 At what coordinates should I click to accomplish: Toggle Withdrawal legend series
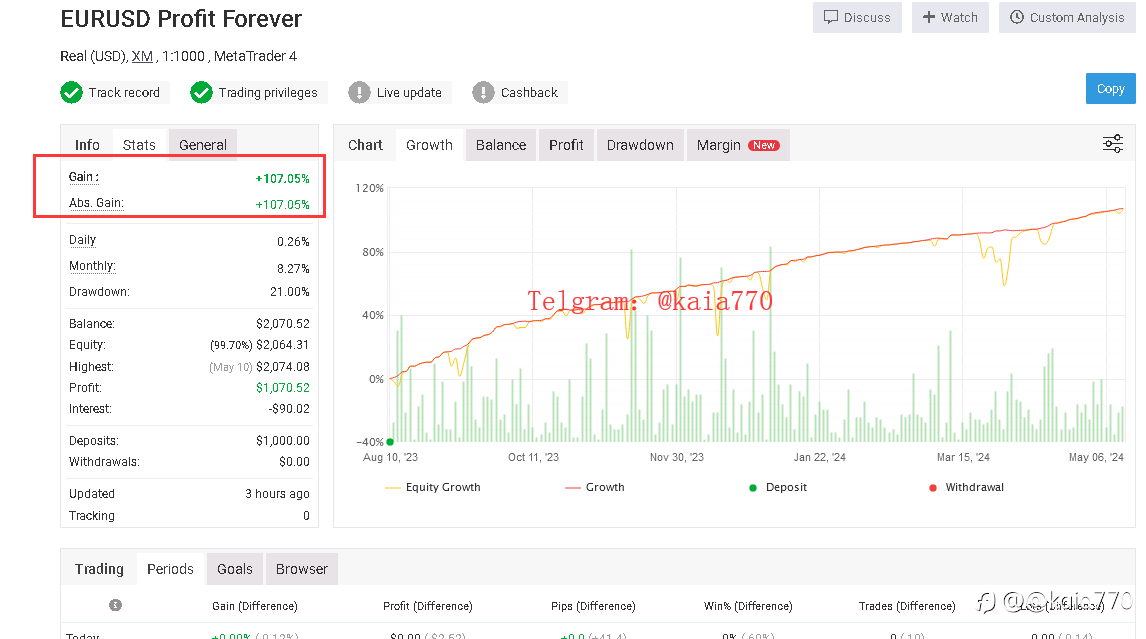pos(966,487)
